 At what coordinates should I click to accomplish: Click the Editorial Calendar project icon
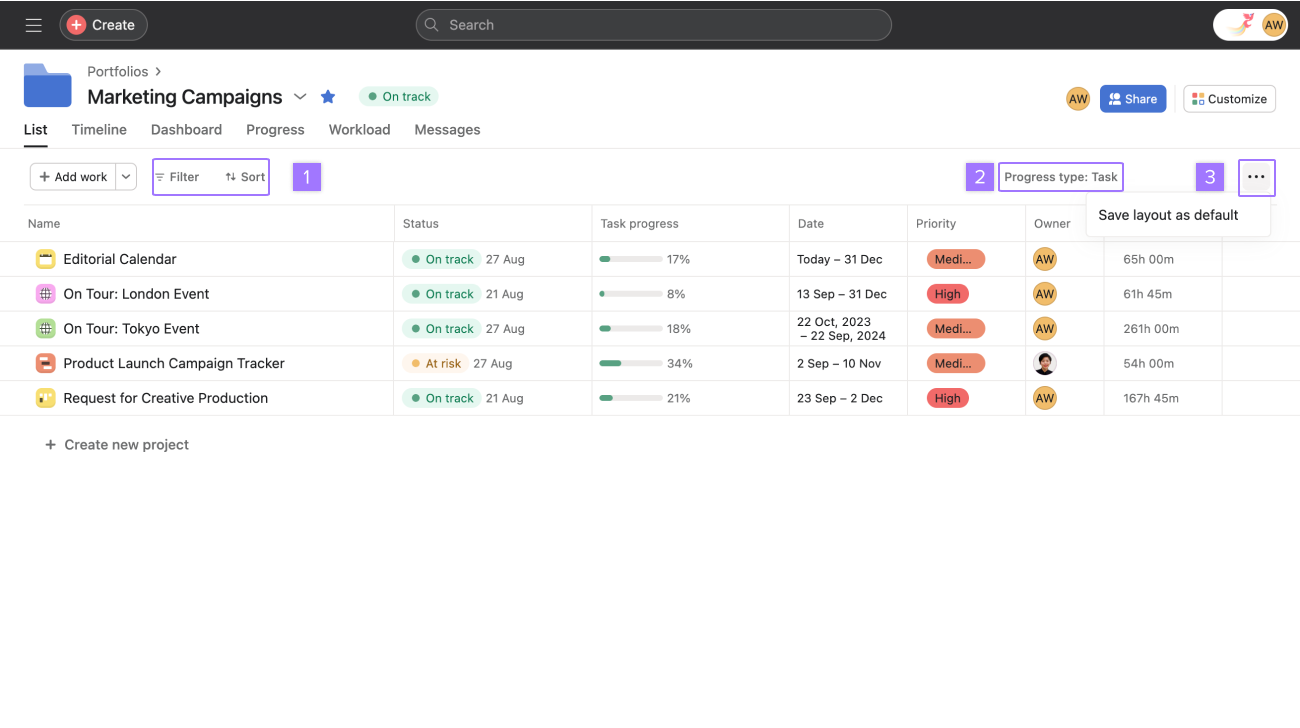(45, 258)
